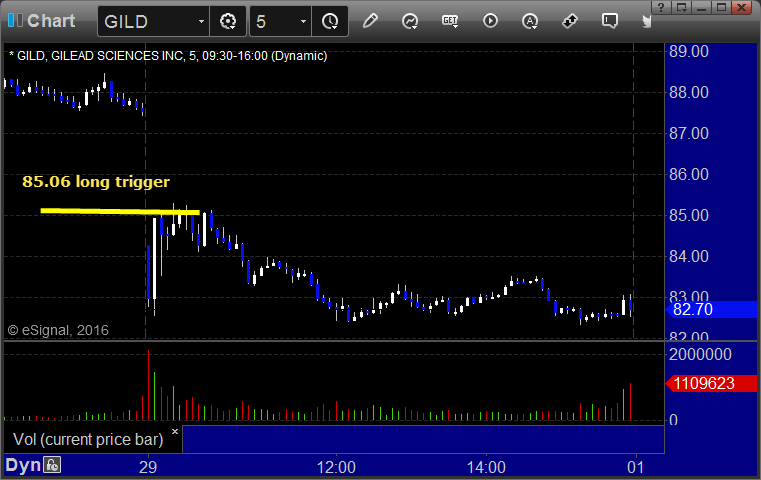Screen dimensions: 761x480
Task: Toggle the lock icon beside Dyn
Action: pyautogui.click(x=52, y=465)
